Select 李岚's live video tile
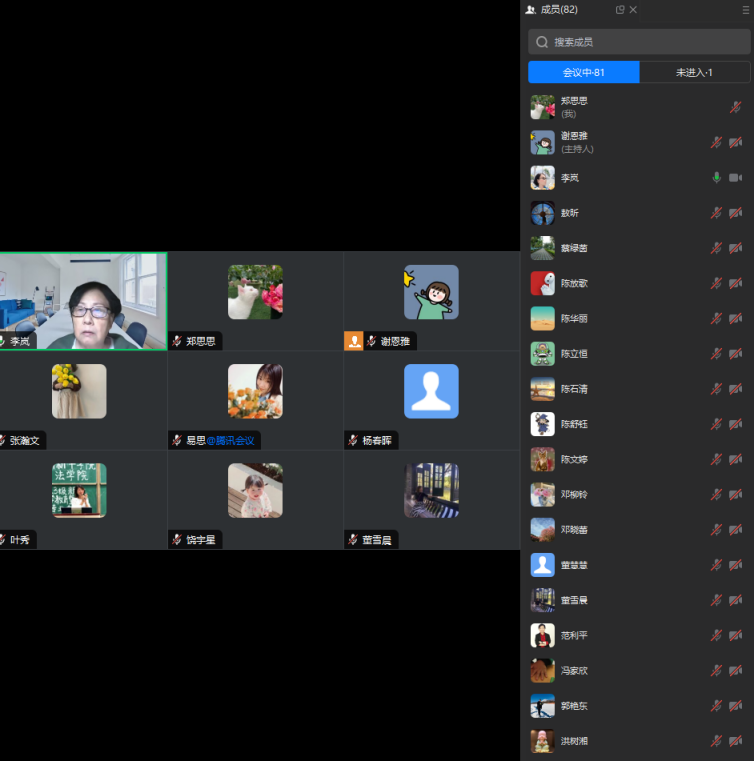This screenshot has width=754, height=761. (x=83, y=300)
